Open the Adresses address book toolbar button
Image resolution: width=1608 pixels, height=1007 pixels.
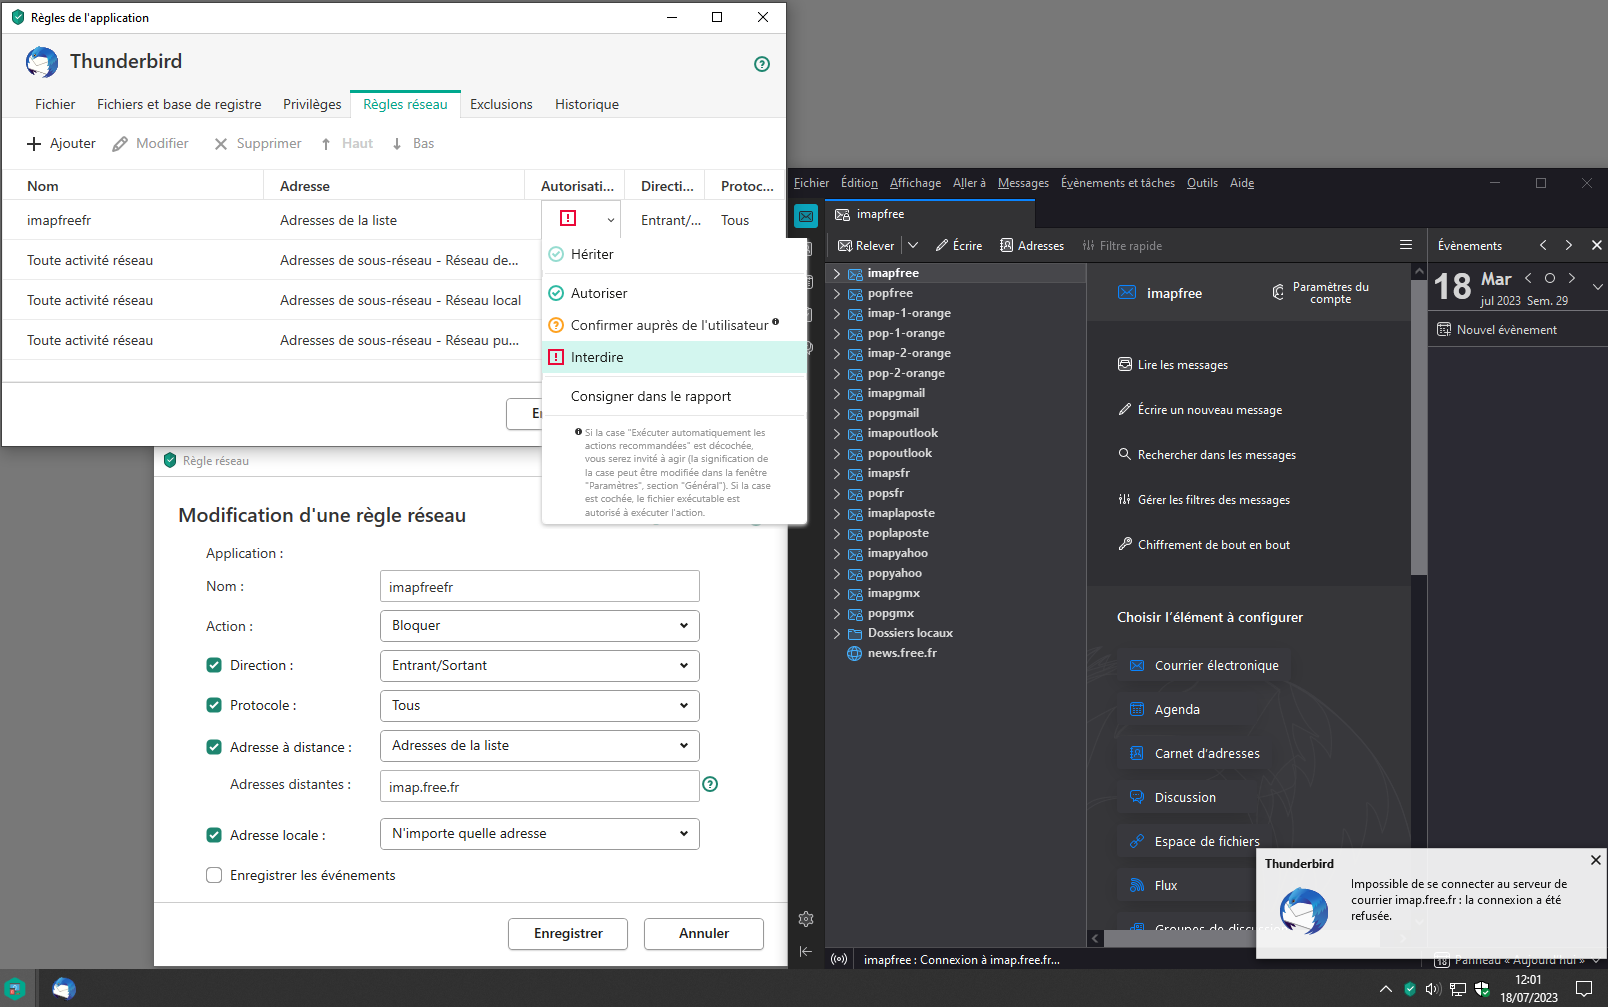[x=1032, y=246]
